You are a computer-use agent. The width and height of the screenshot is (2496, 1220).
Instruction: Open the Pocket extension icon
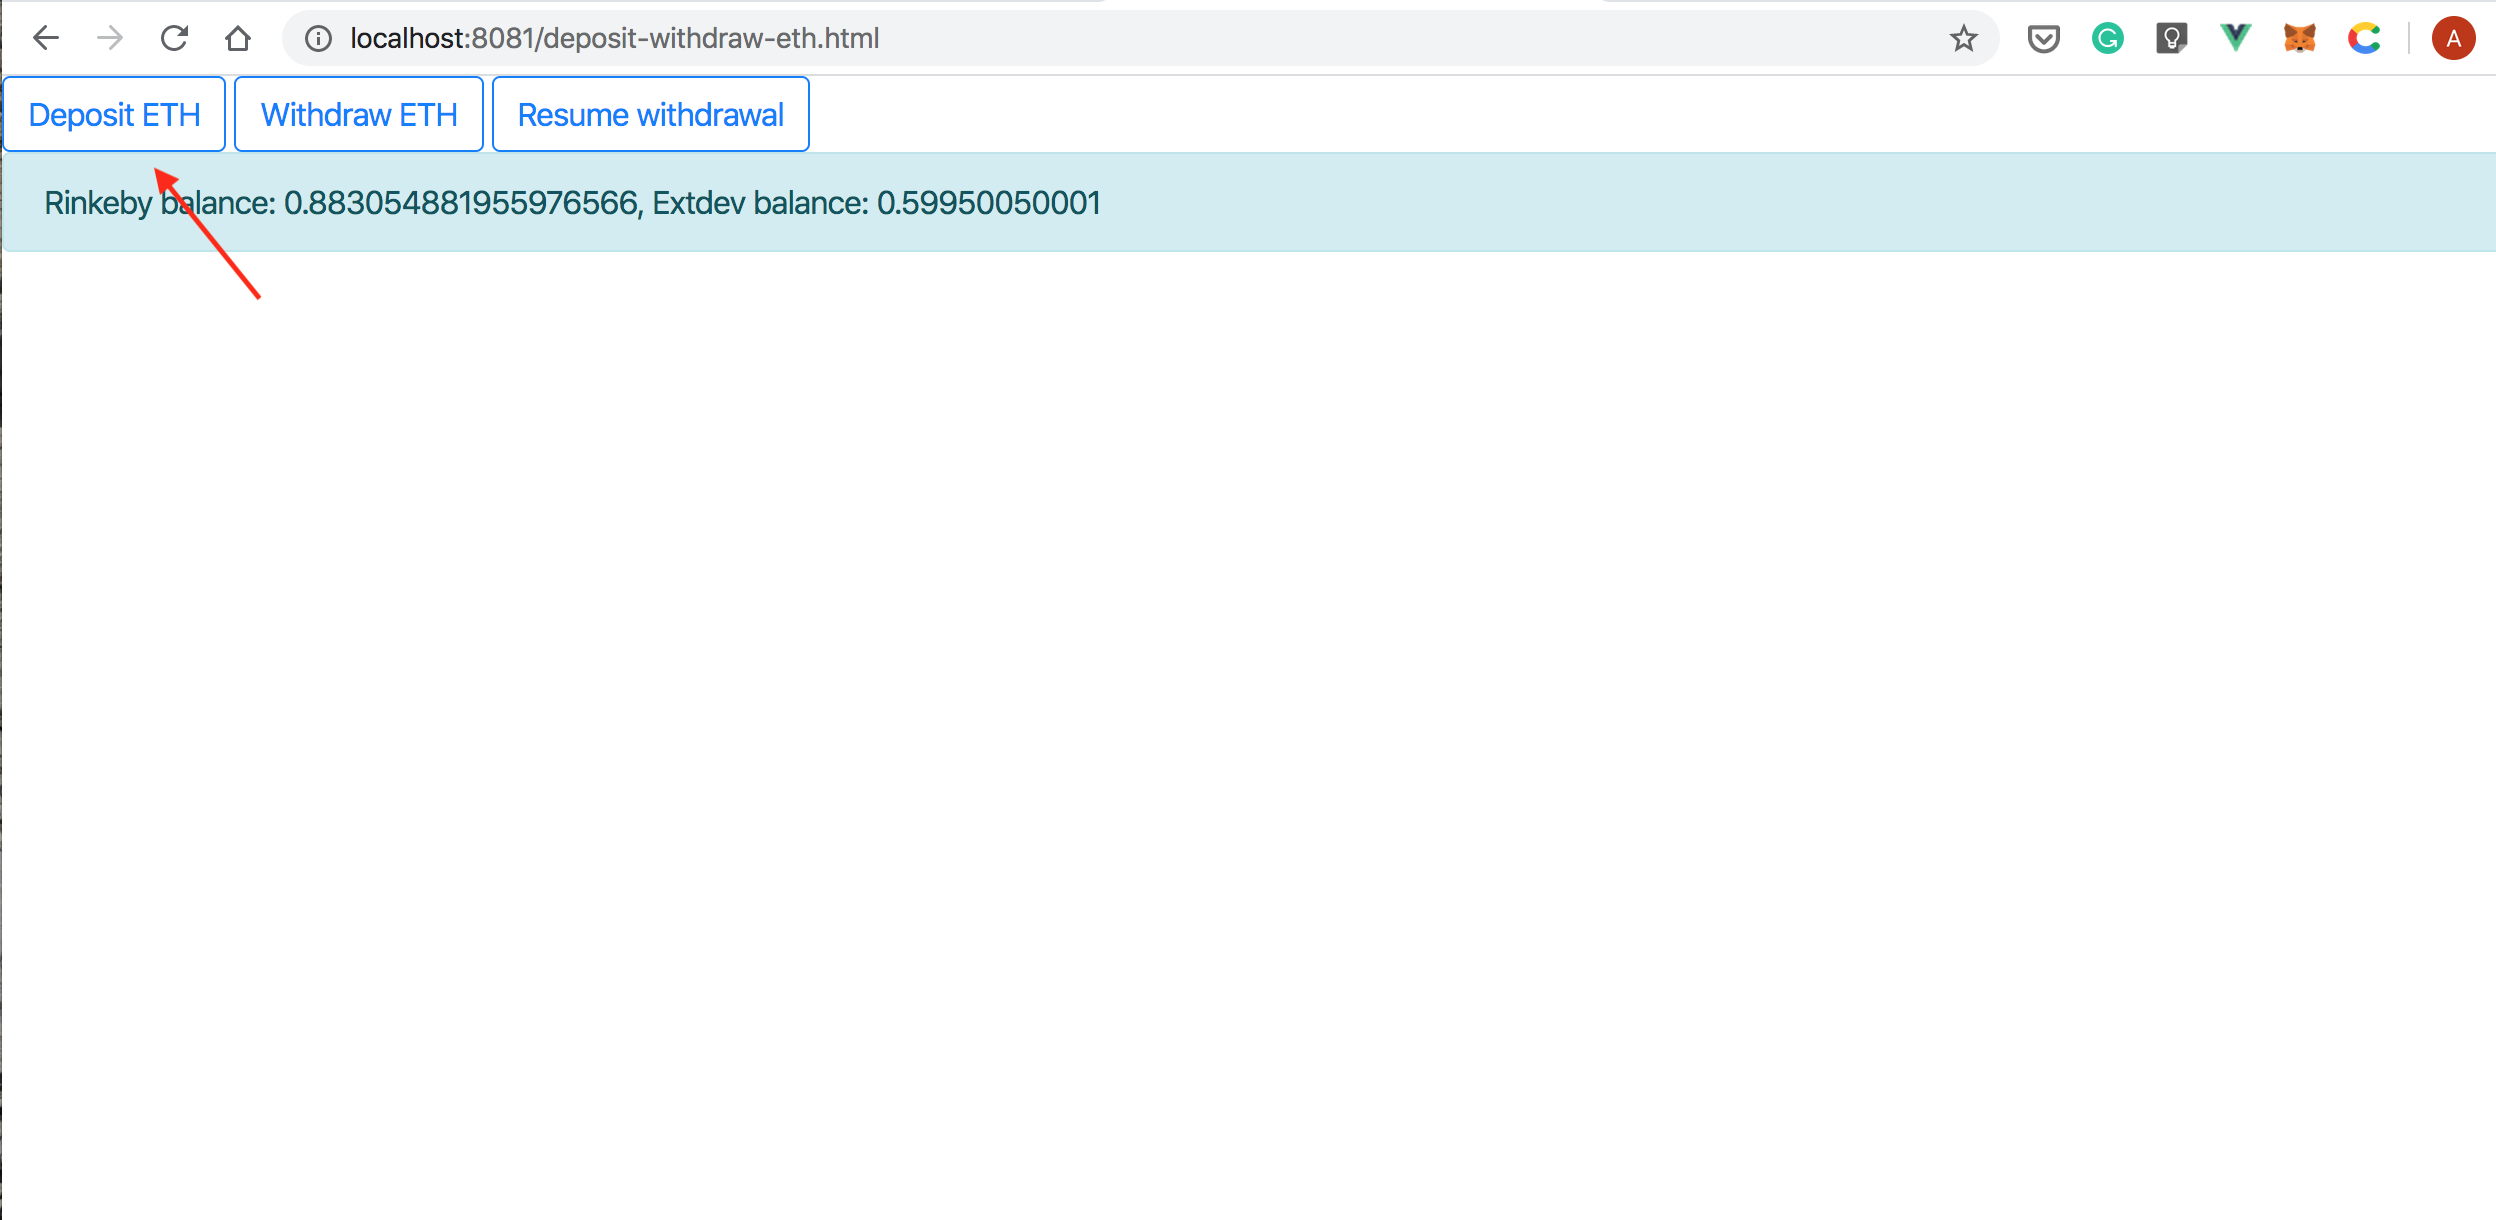click(x=2043, y=38)
